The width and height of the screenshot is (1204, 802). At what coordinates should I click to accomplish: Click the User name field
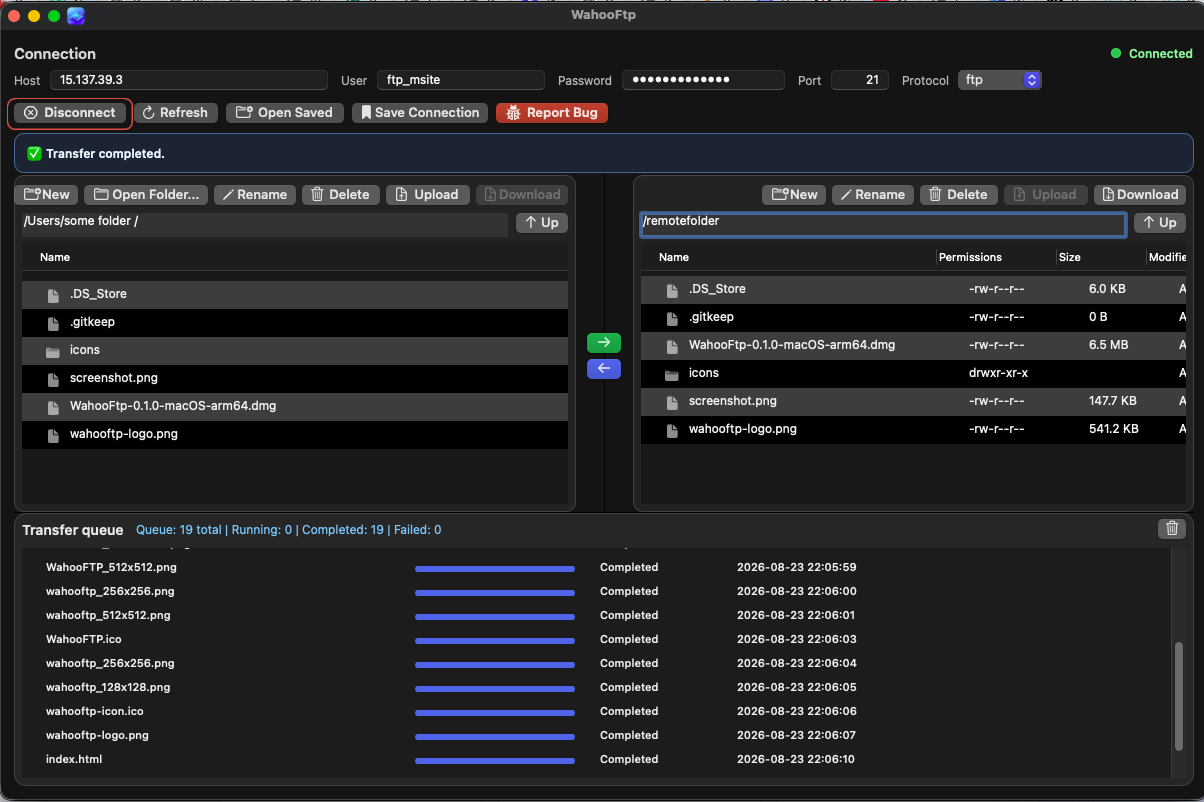pyautogui.click(x=460, y=80)
